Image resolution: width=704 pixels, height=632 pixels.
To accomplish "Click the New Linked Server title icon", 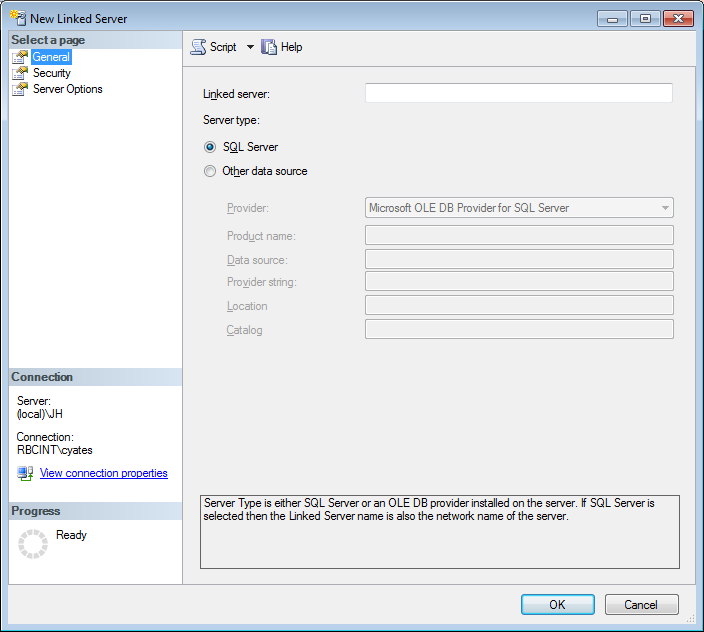I will [x=17, y=18].
